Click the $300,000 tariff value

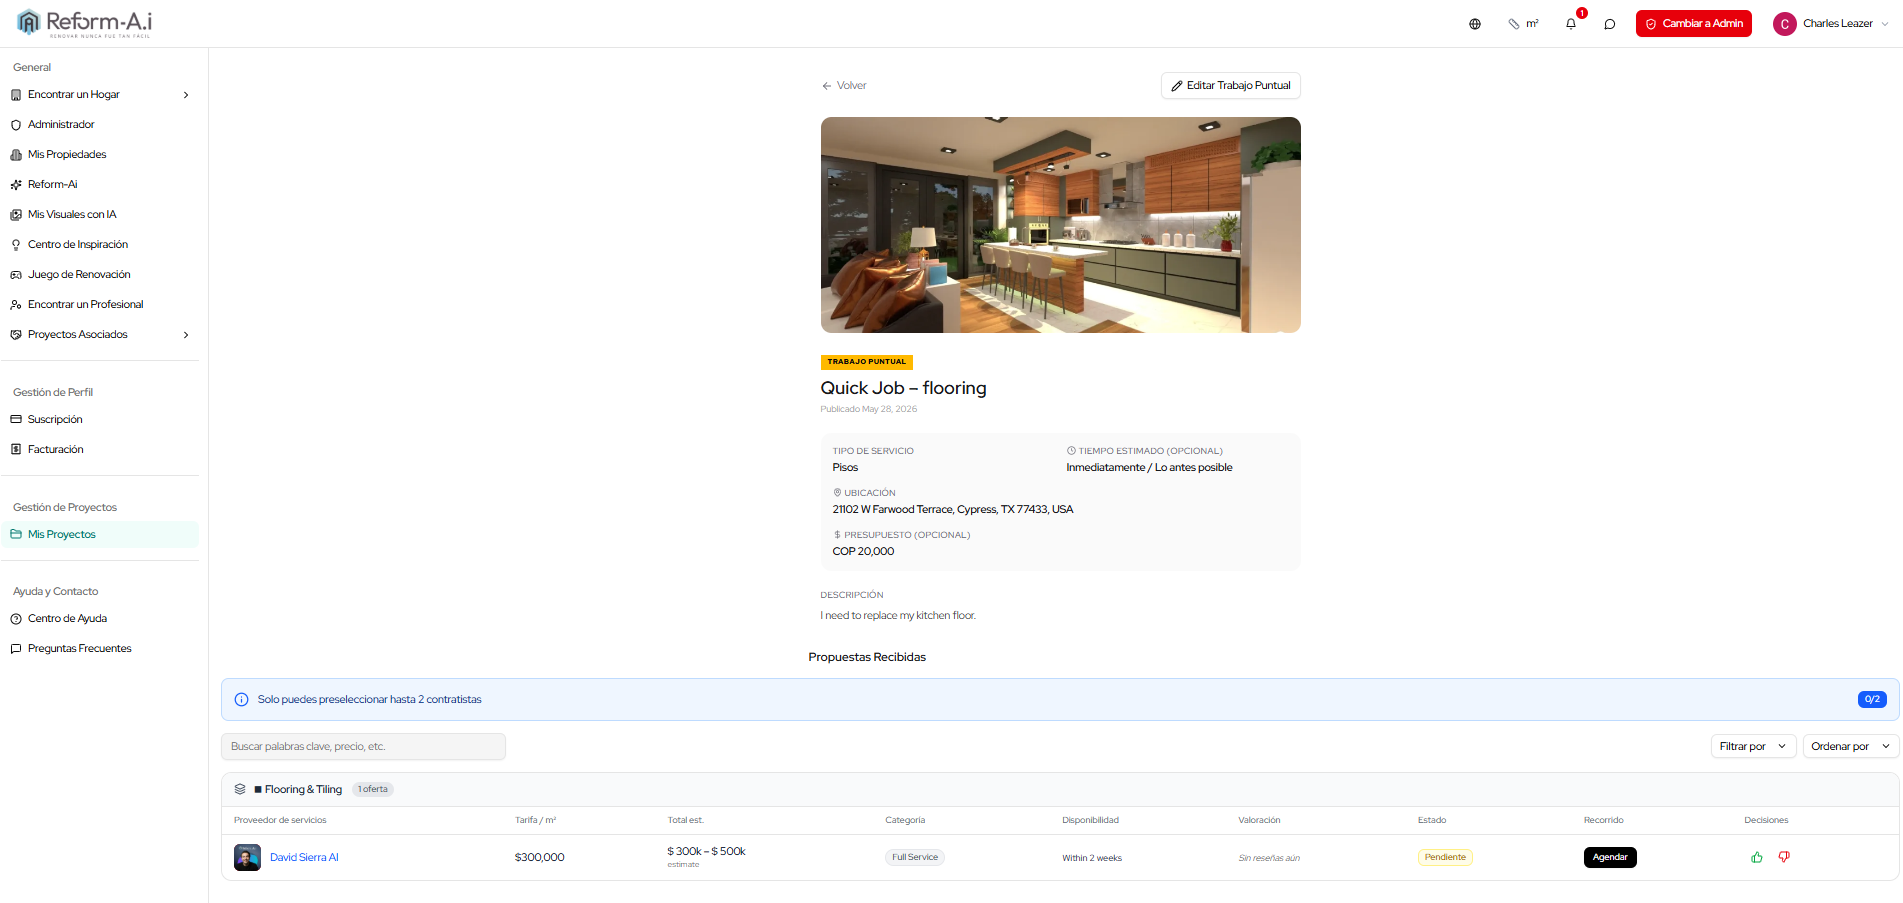539,858
